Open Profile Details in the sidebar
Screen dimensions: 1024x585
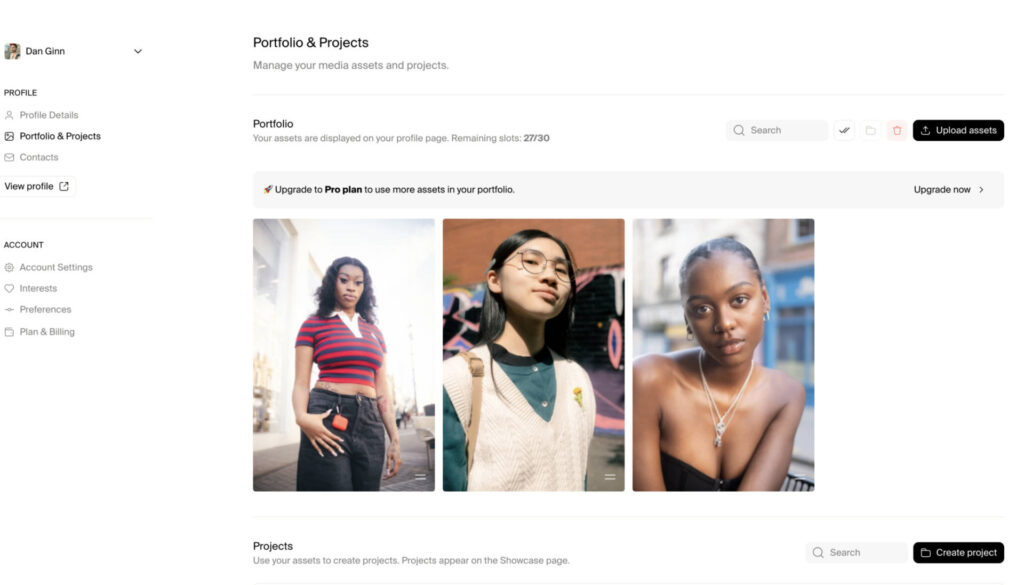48,115
